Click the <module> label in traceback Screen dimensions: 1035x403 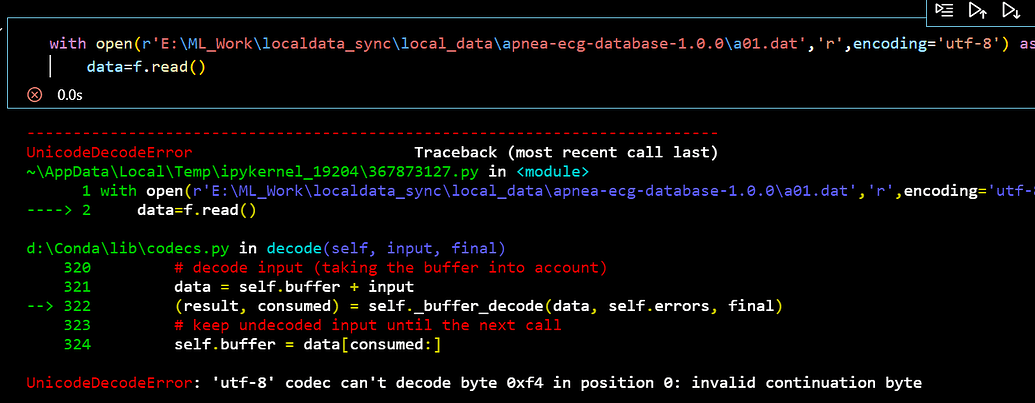[x=552, y=172]
